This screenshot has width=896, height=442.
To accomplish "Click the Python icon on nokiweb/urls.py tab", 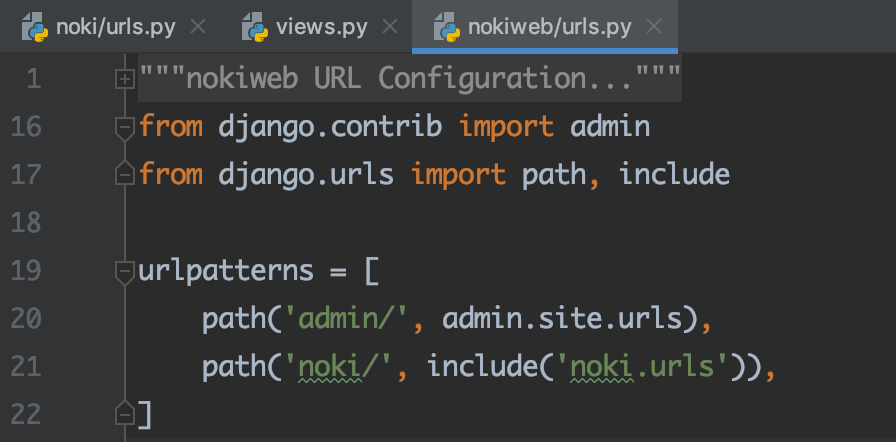I will click(450, 27).
